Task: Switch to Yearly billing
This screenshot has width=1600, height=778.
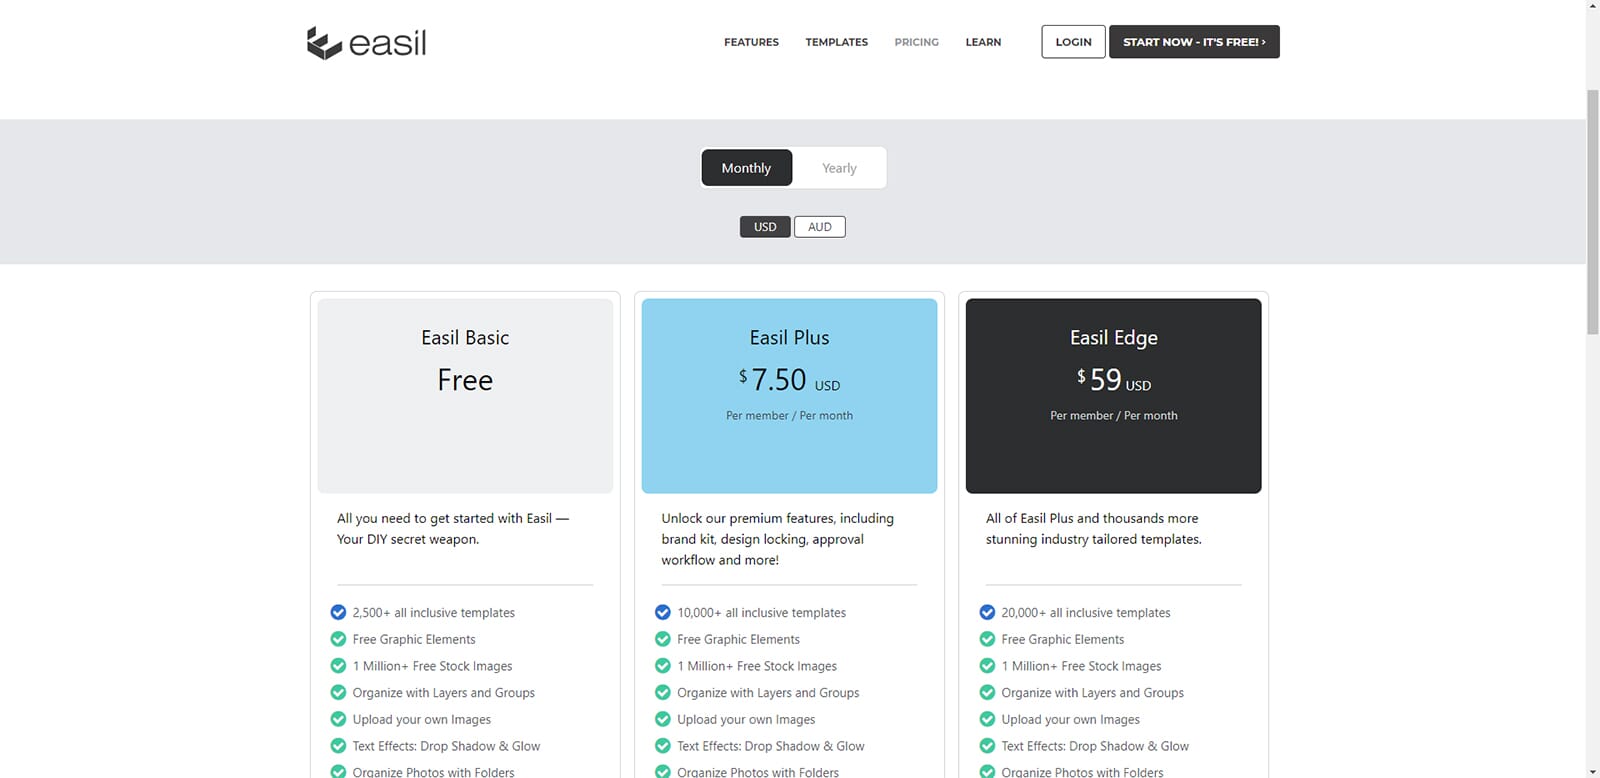Action: (x=839, y=168)
